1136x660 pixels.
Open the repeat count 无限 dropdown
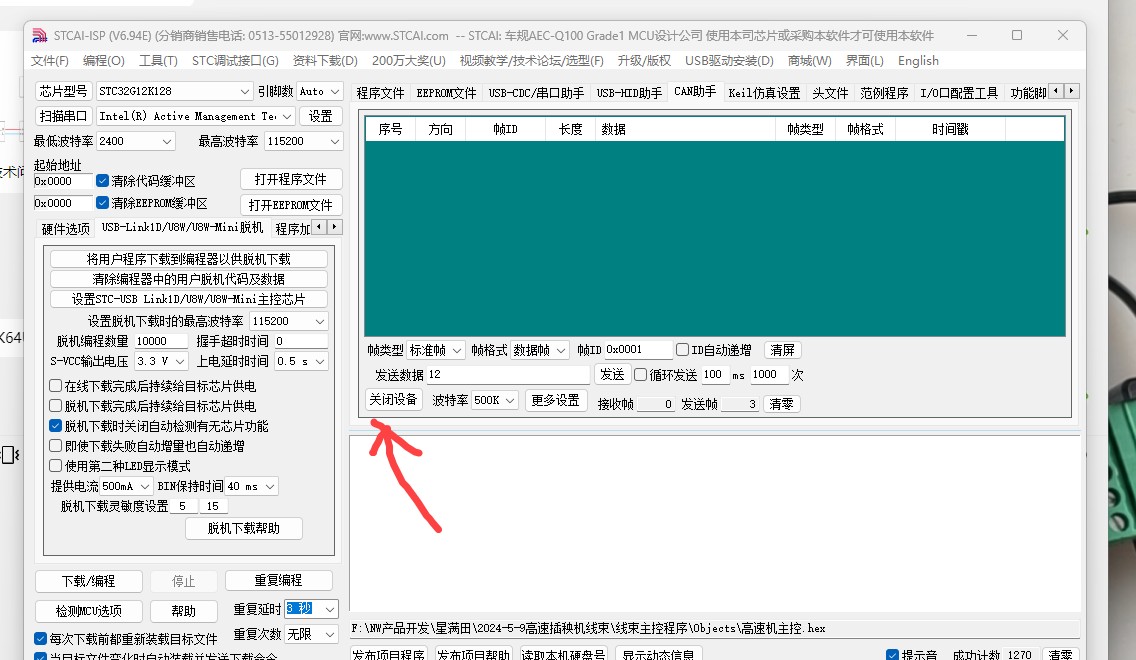pyautogui.click(x=311, y=635)
